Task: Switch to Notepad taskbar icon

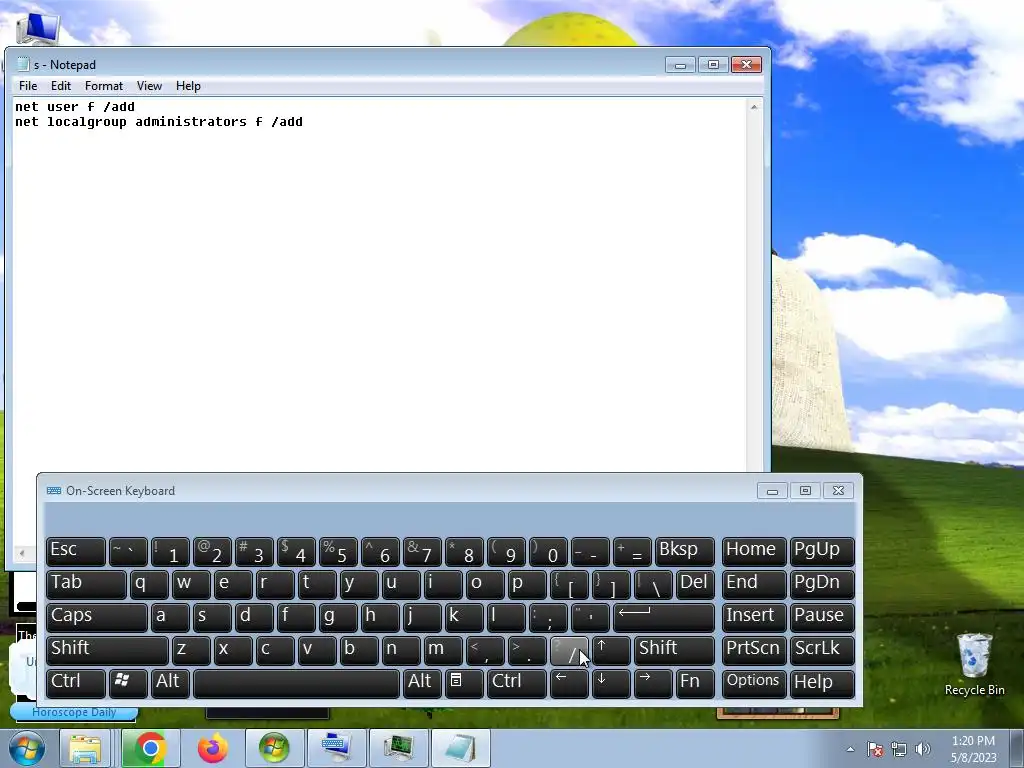Action: (x=460, y=748)
